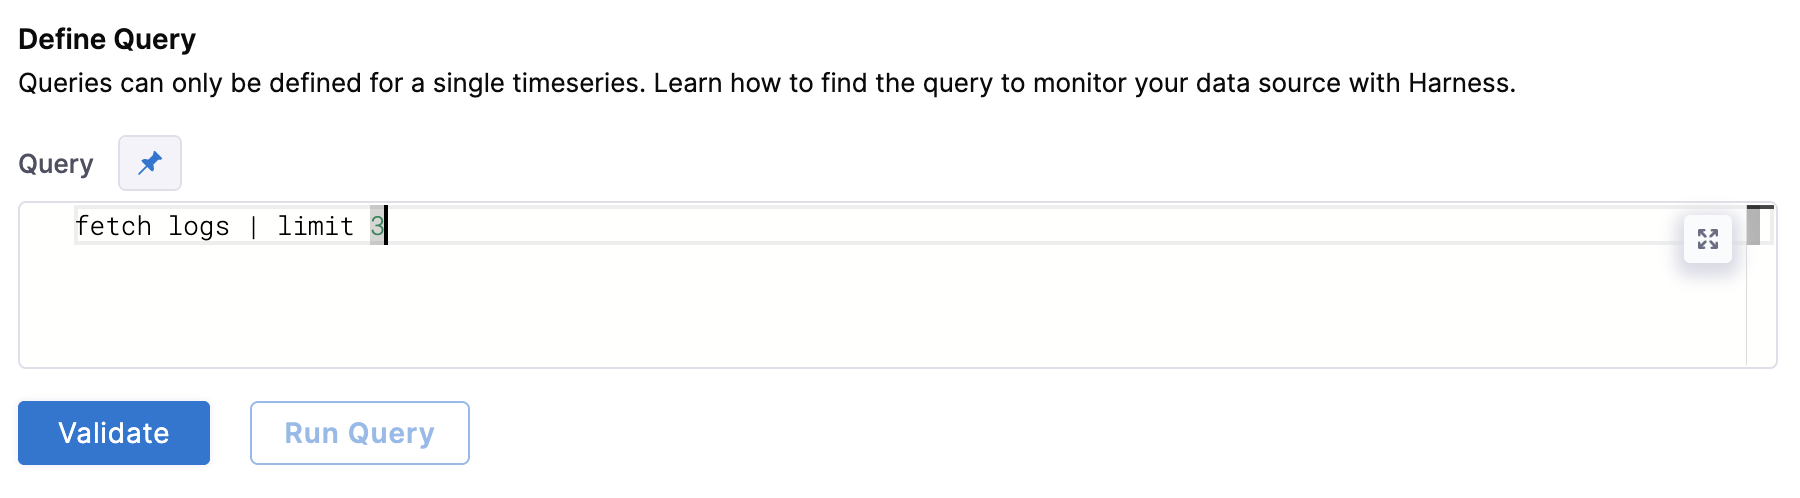Click the Run Query button
The height and width of the screenshot is (498, 1800).
(359, 433)
